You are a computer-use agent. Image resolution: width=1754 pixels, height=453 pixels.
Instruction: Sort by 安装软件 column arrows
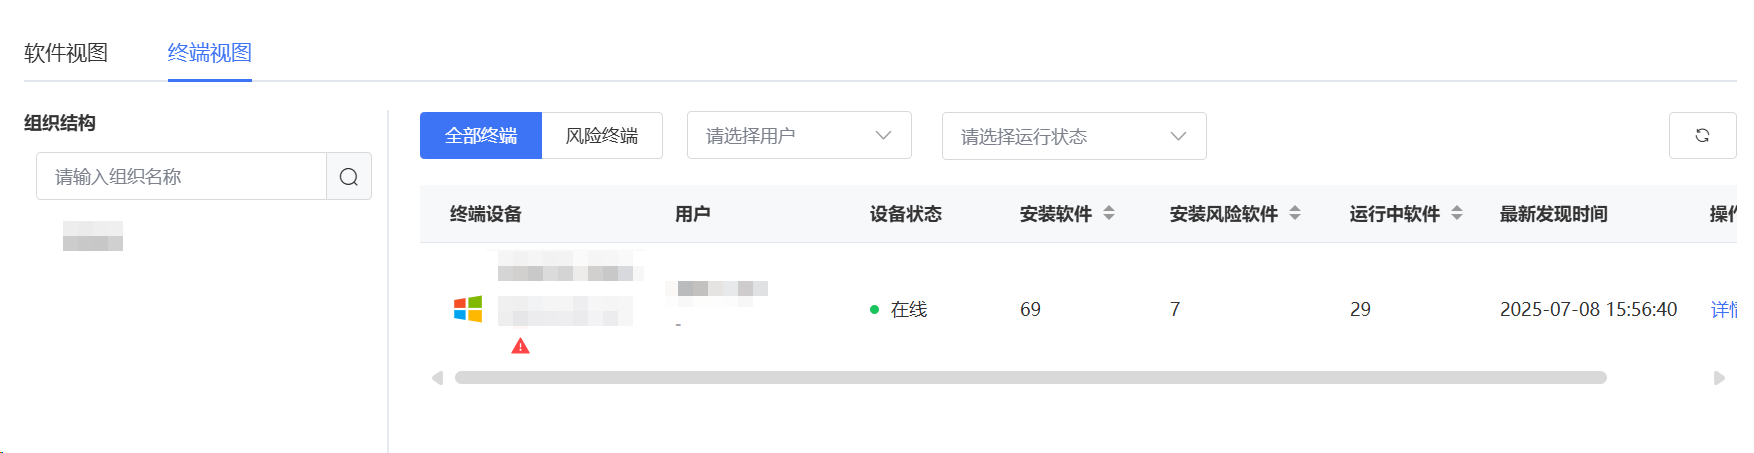click(1109, 213)
